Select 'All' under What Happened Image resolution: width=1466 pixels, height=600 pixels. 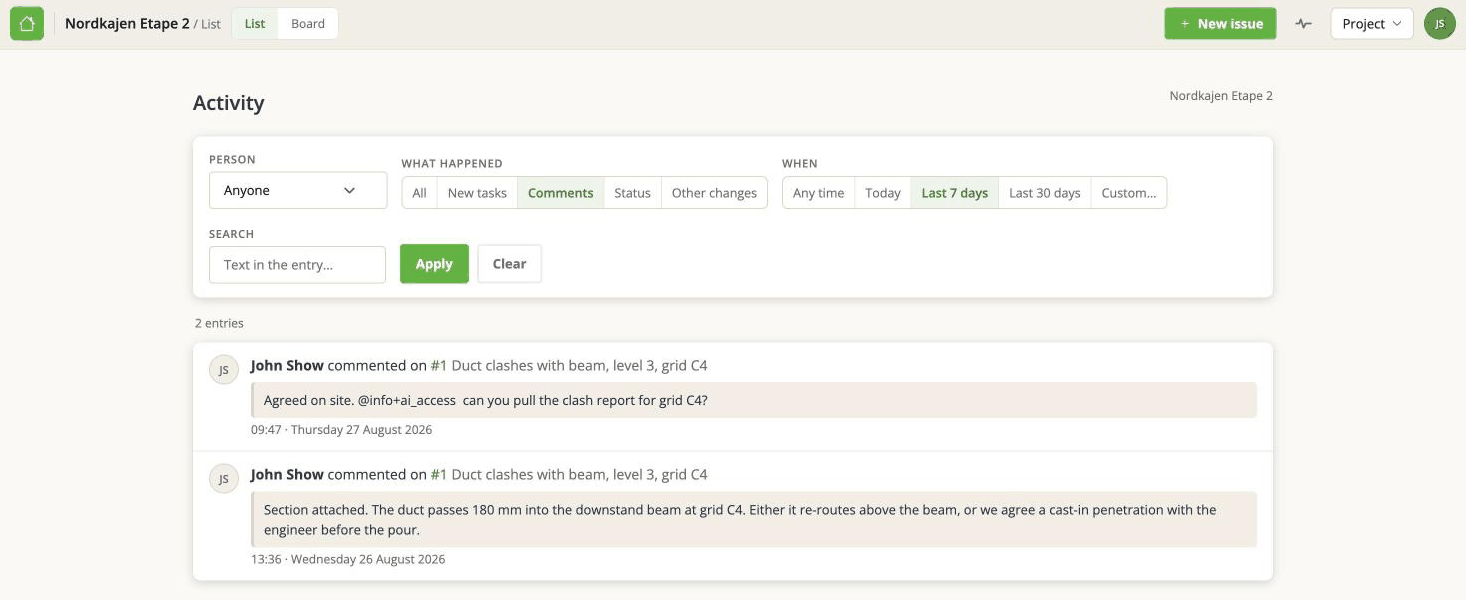pyautogui.click(x=419, y=193)
